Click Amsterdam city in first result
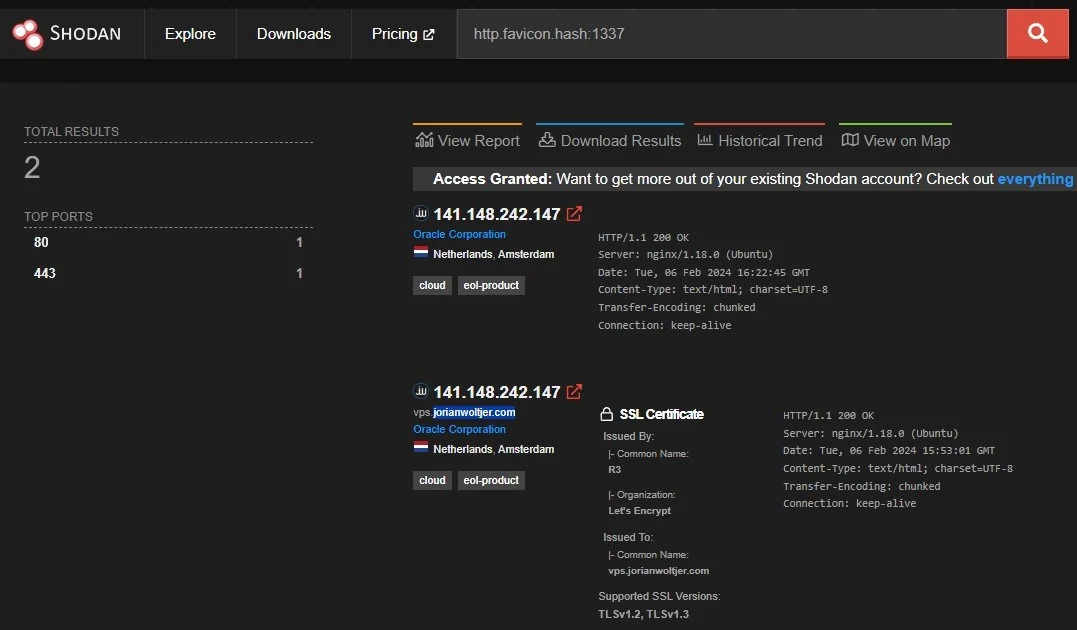This screenshot has height=630, width=1077. (x=525, y=254)
